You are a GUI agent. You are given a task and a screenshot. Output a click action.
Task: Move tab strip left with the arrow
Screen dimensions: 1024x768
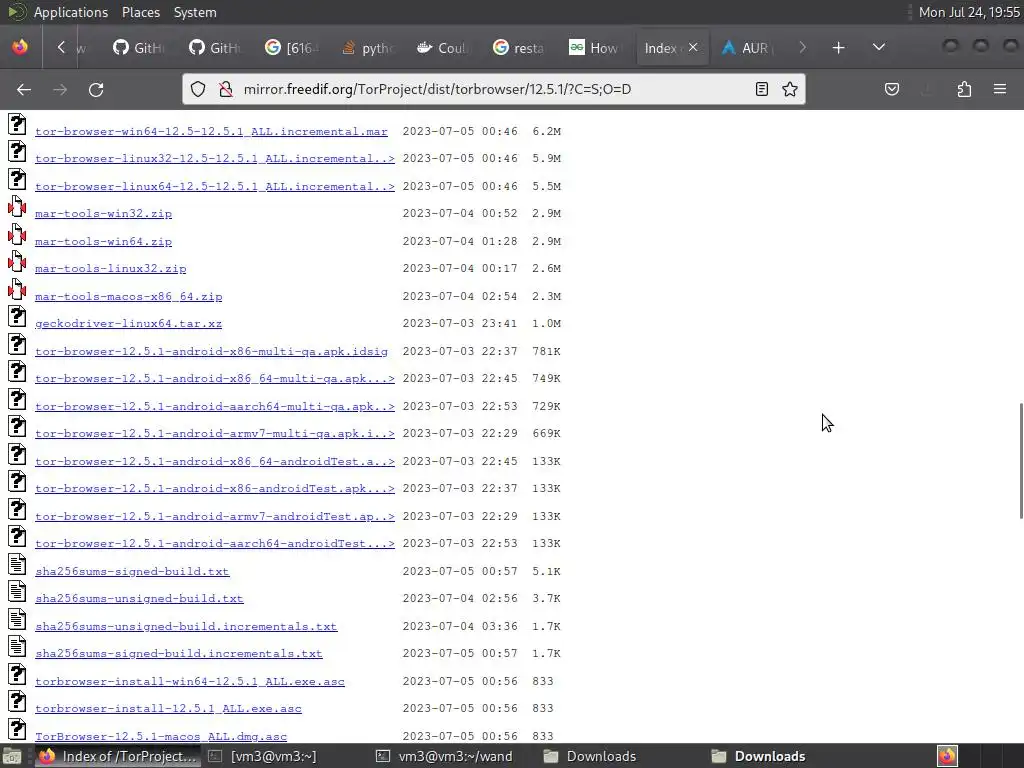[x=61, y=47]
